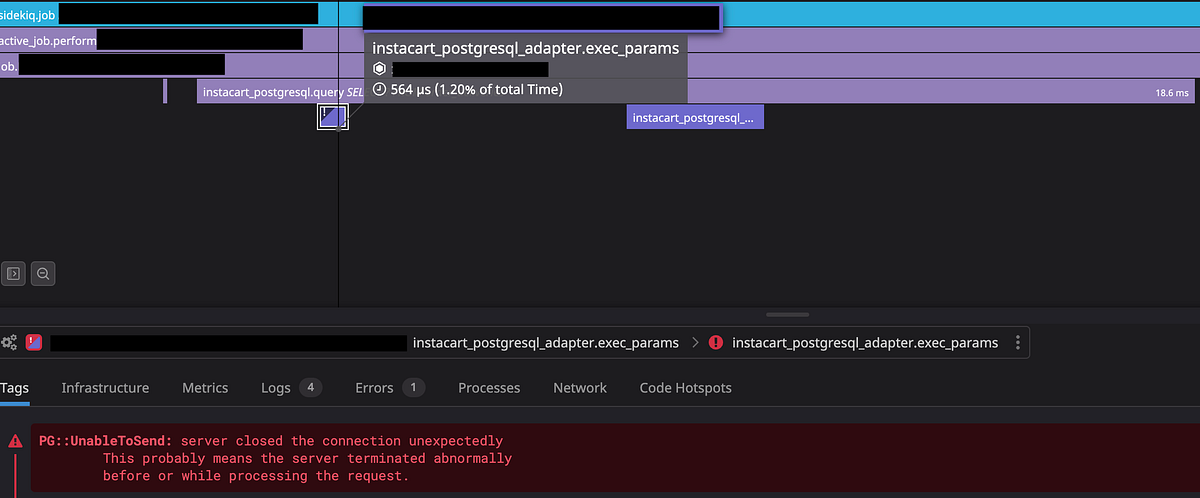Open the Code Hotspots tab

pyautogui.click(x=686, y=388)
